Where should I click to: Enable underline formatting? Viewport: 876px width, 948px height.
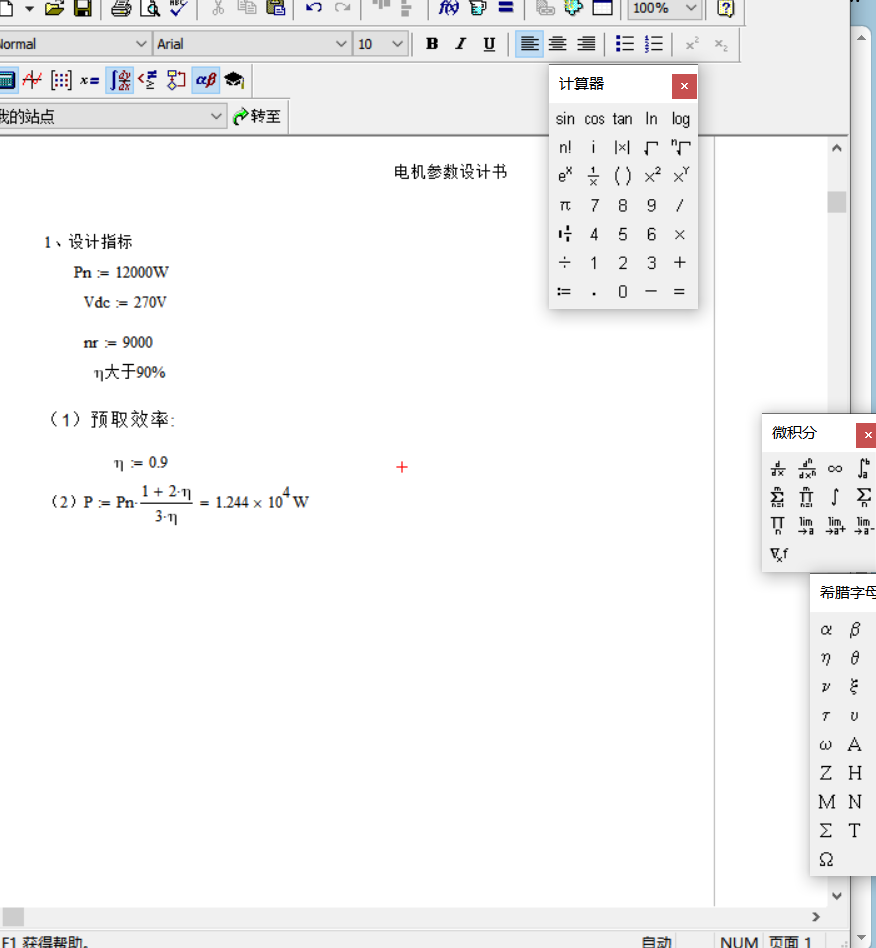pyautogui.click(x=489, y=44)
